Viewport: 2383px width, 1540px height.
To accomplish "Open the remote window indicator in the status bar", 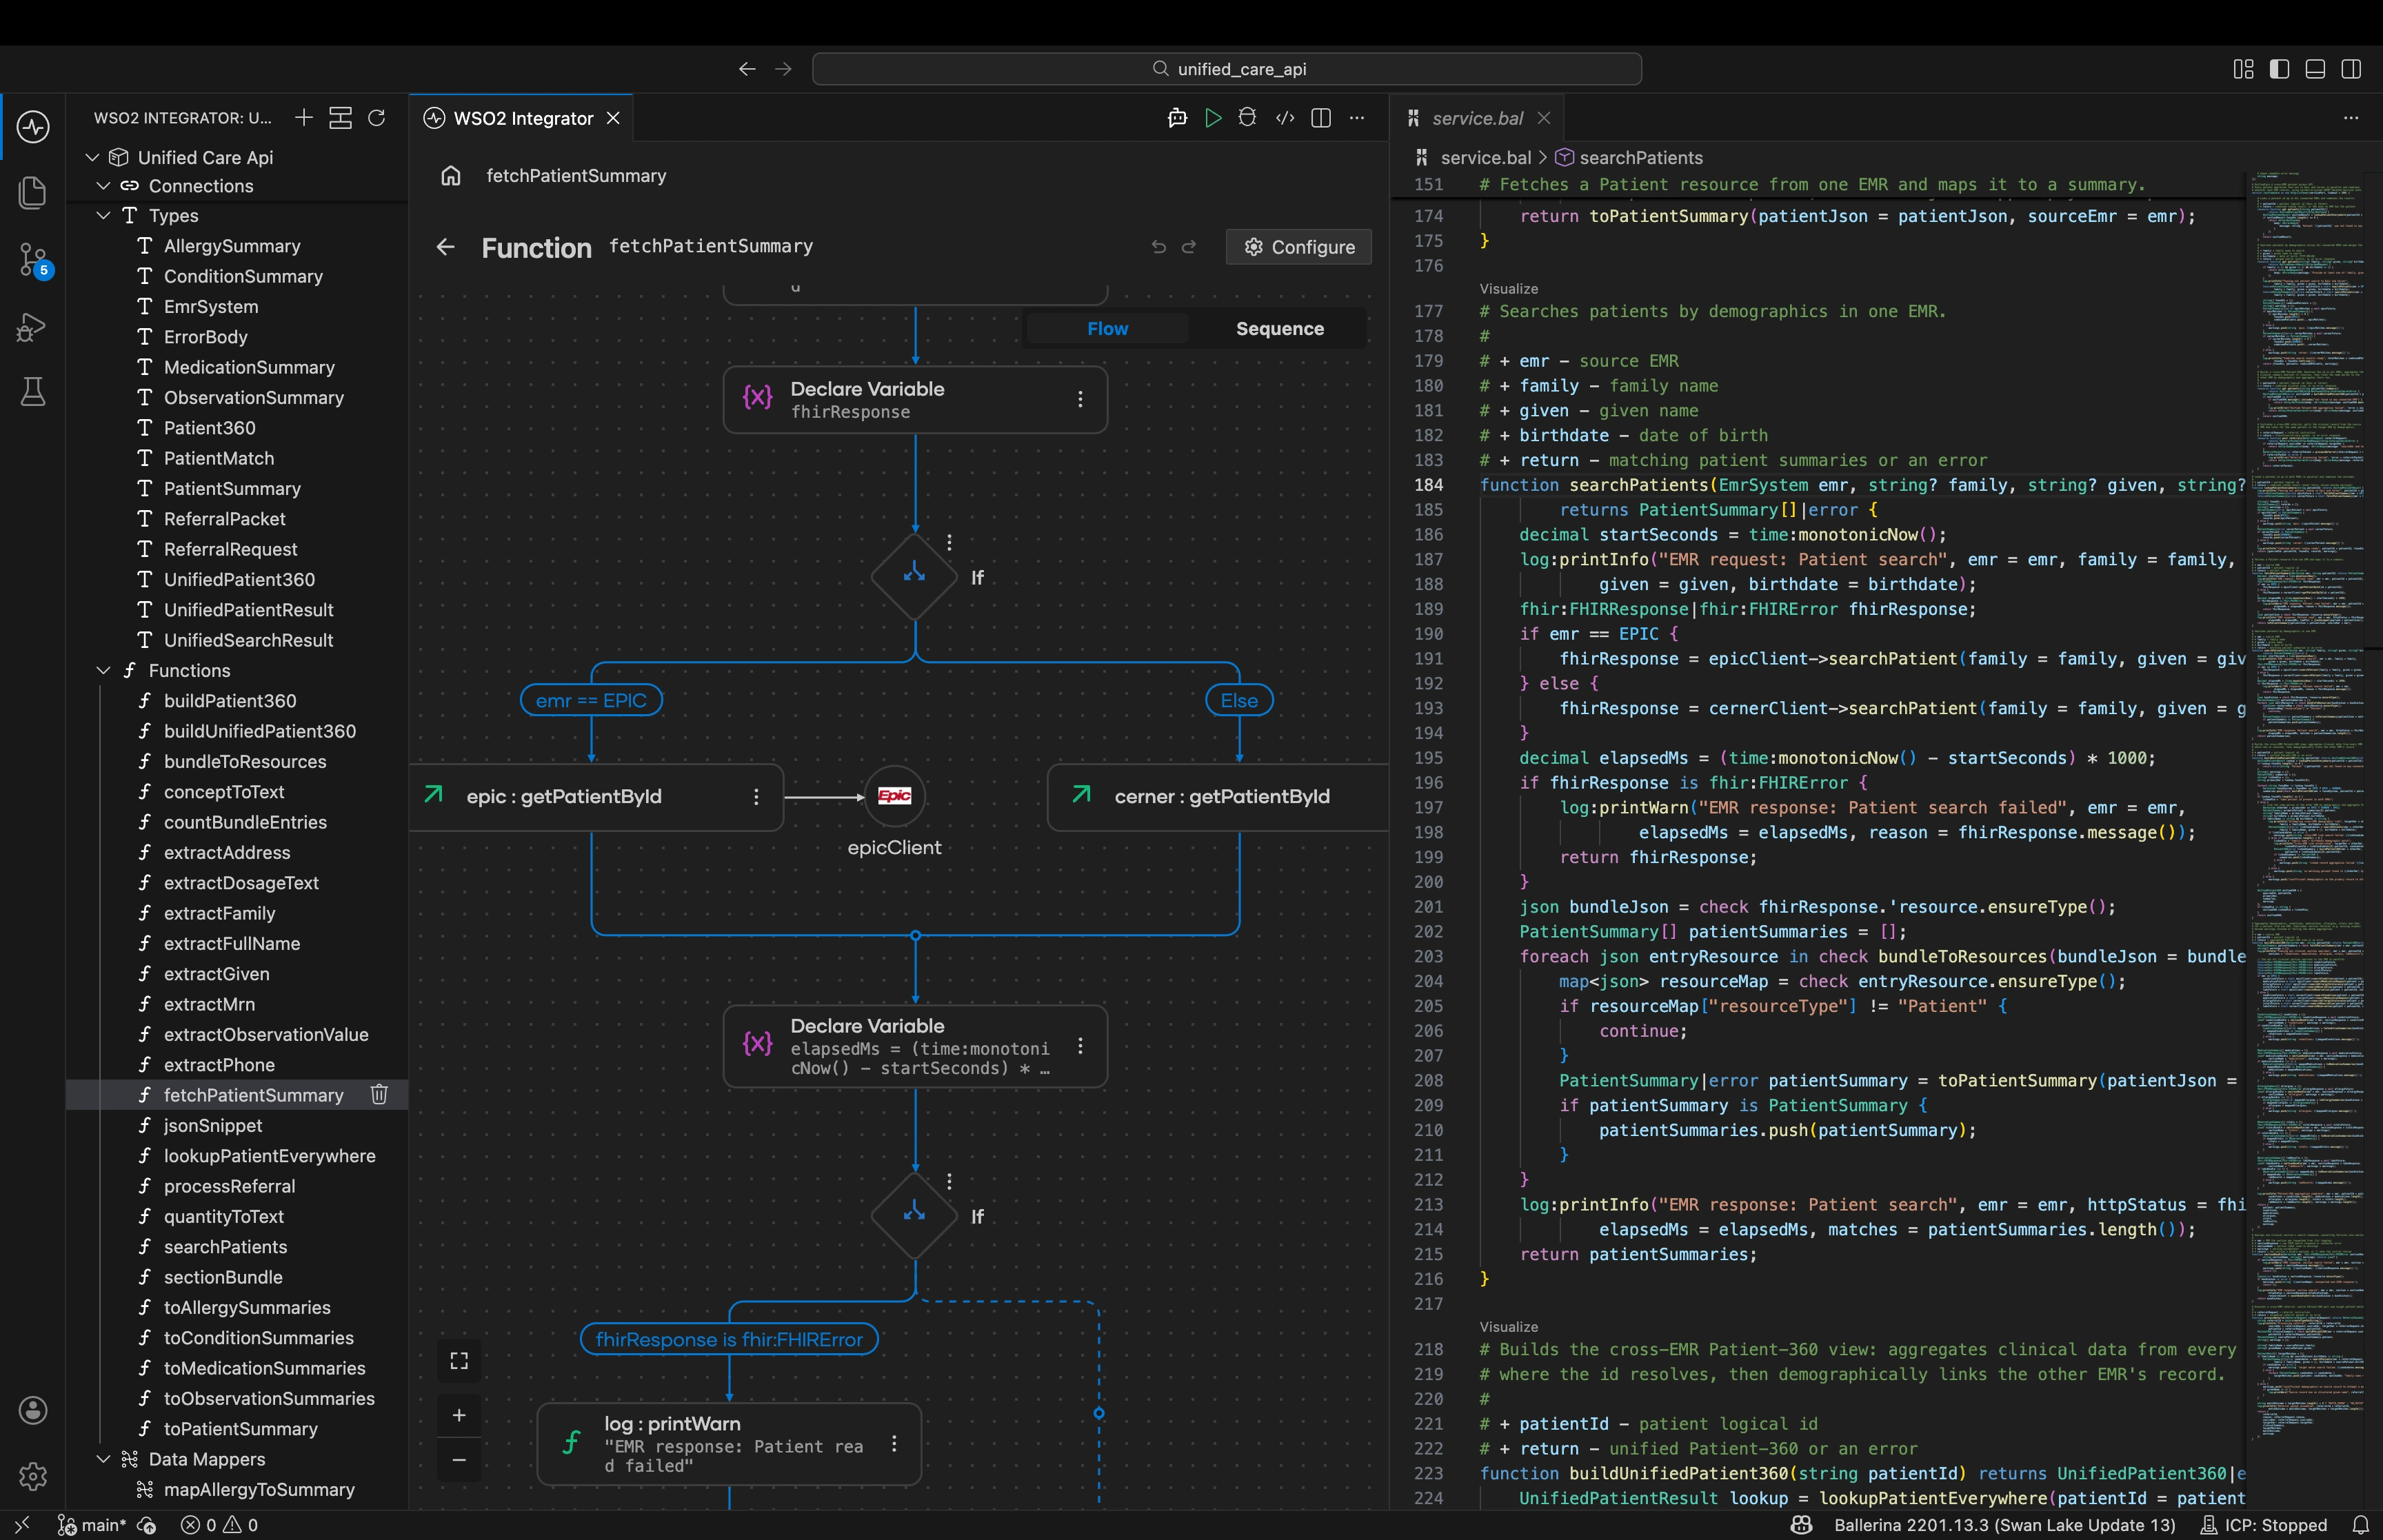I will [22, 1525].
